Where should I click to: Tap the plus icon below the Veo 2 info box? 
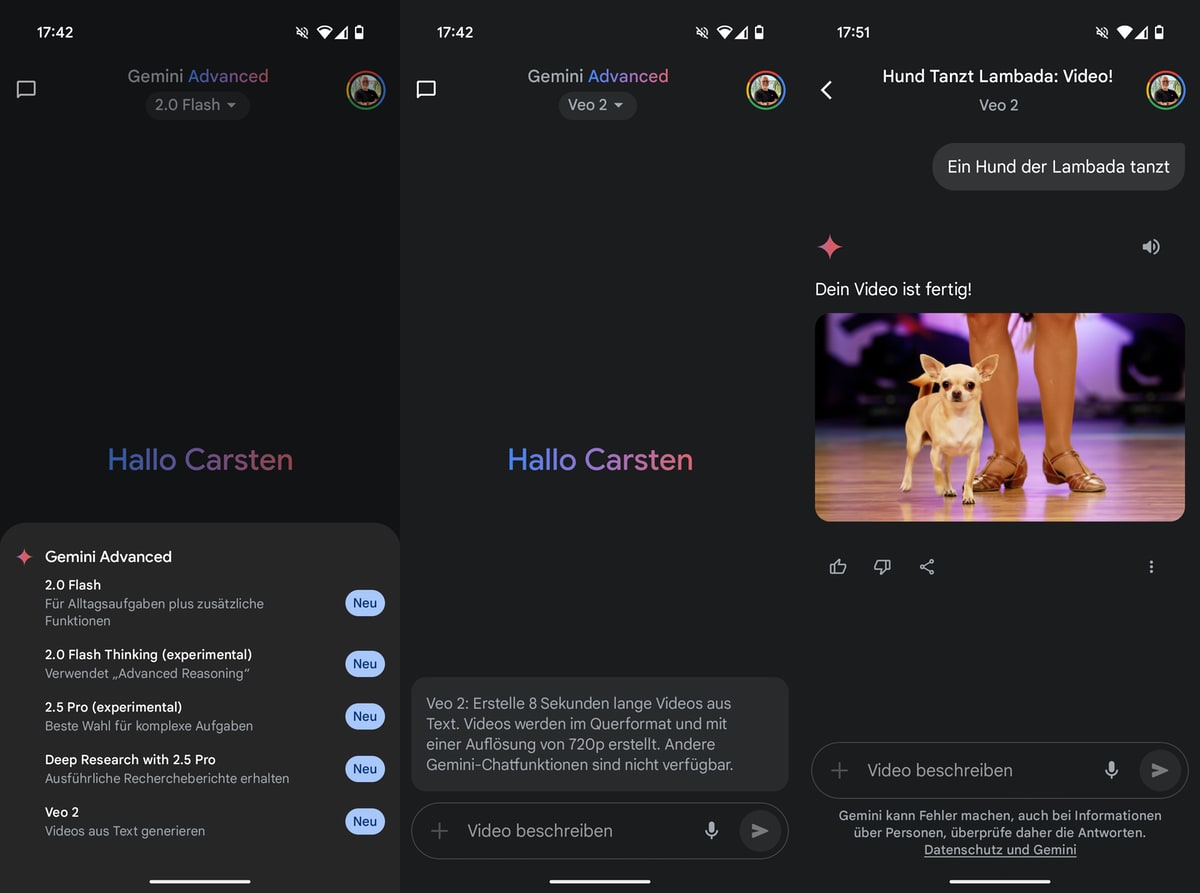[x=440, y=831]
